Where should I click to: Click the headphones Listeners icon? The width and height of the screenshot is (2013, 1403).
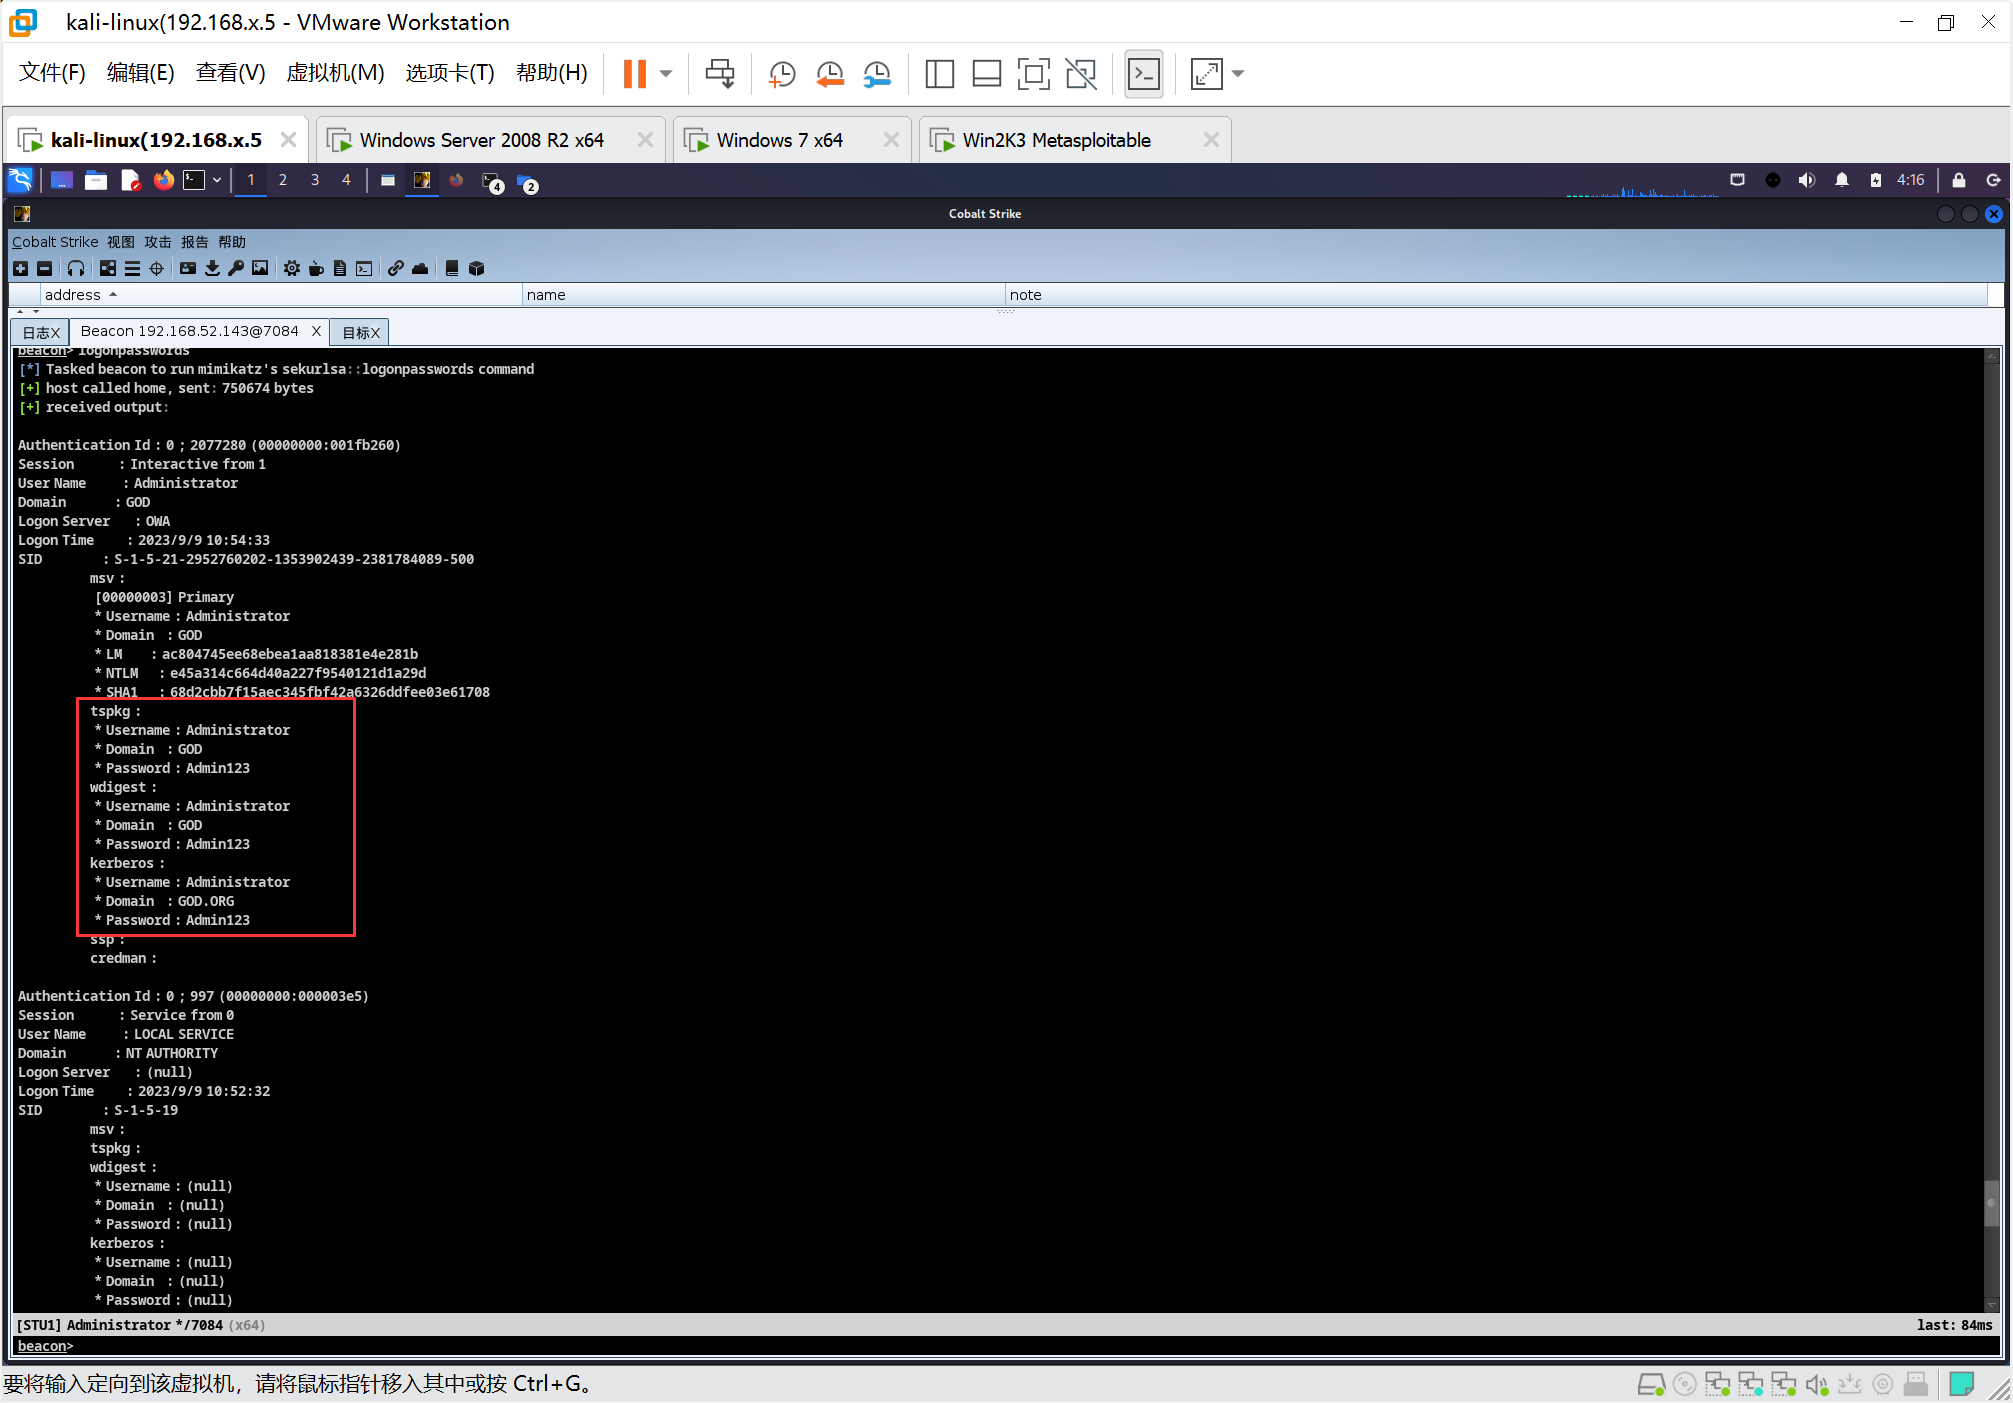click(76, 268)
